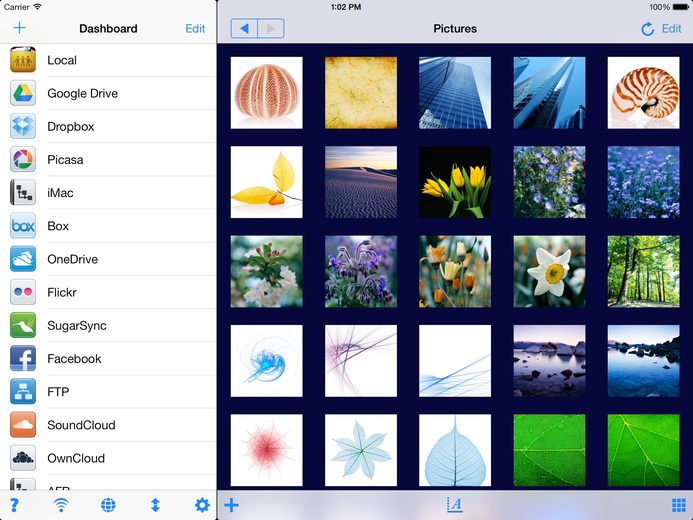Tap the Wi-Fi sharing icon
The width and height of the screenshot is (693, 520).
tap(61, 505)
